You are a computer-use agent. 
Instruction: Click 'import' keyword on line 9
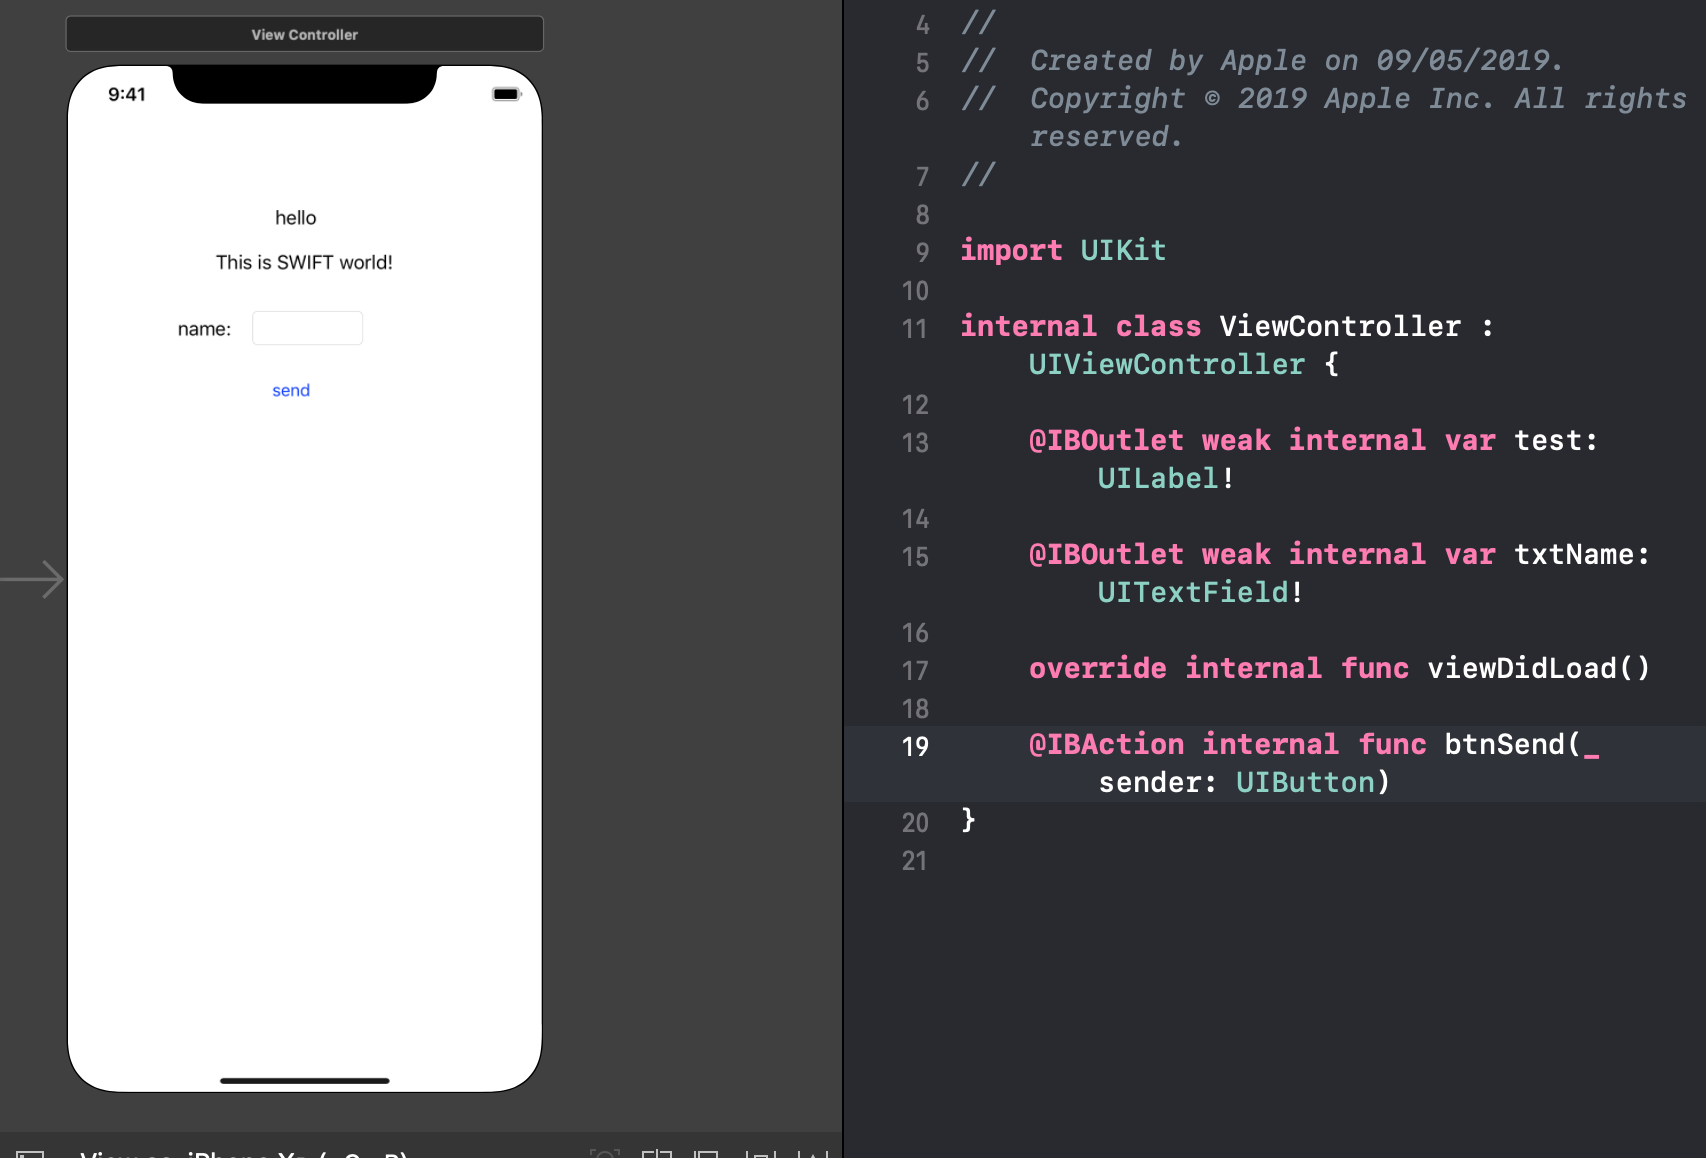[1011, 250]
